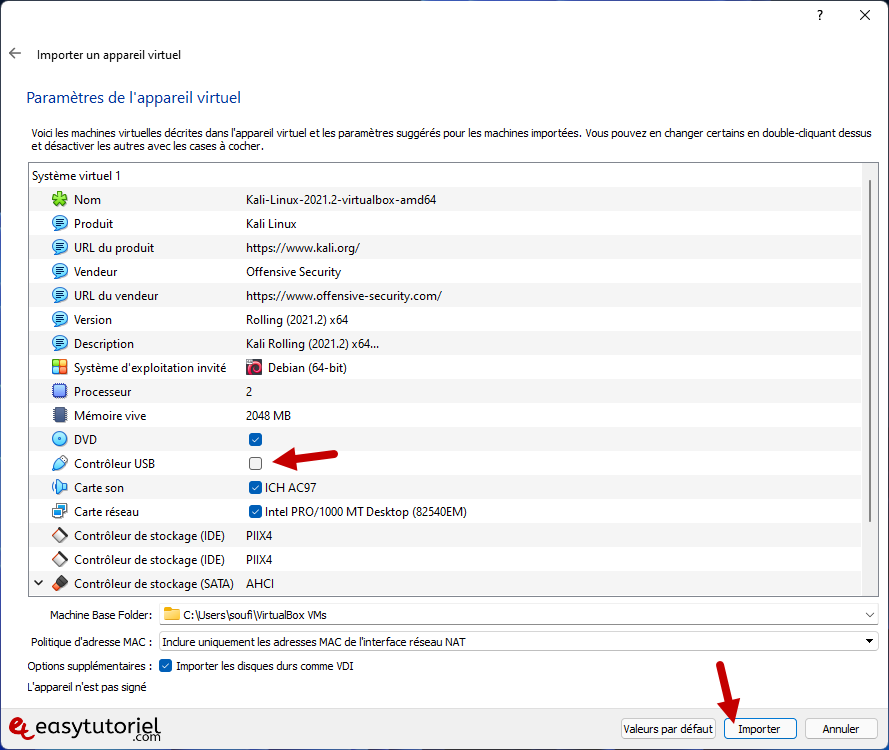Click the second IDE storage controller icon

pyautogui.click(x=60, y=560)
